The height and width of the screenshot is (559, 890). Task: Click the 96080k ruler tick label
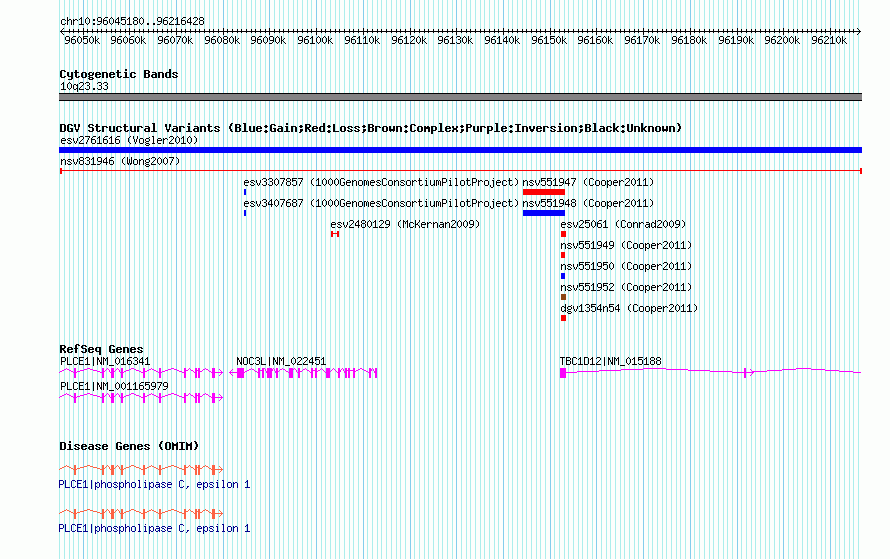click(x=222, y=40)
